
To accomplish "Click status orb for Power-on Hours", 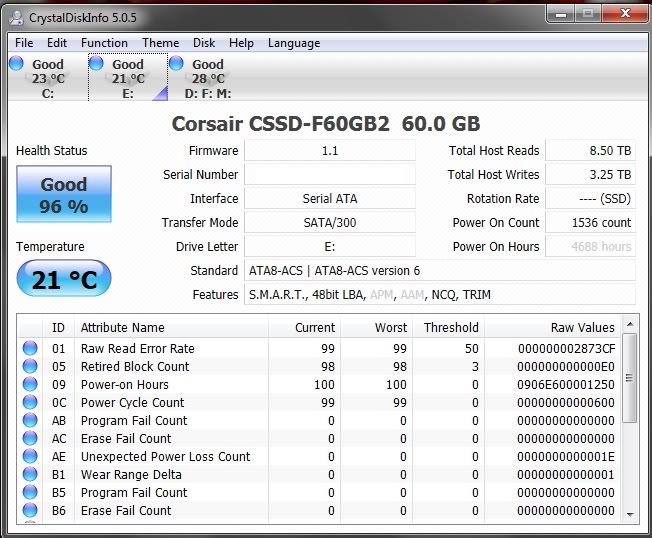I will [x=30, y=385].
